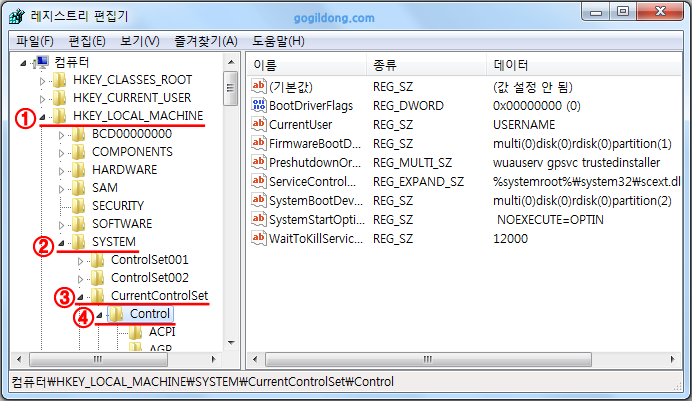The height and width of the screenshot is (401, 692).
Task: Expand the COMPONENTS key
Action: tap(61, 154)
